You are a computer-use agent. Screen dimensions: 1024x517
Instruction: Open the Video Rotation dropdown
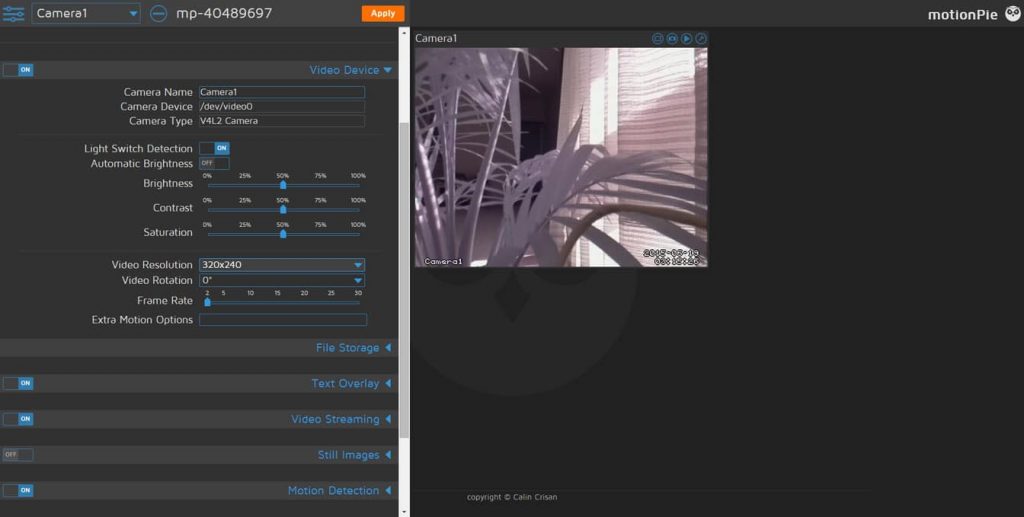pyautogui.click(x=282, y=280)
